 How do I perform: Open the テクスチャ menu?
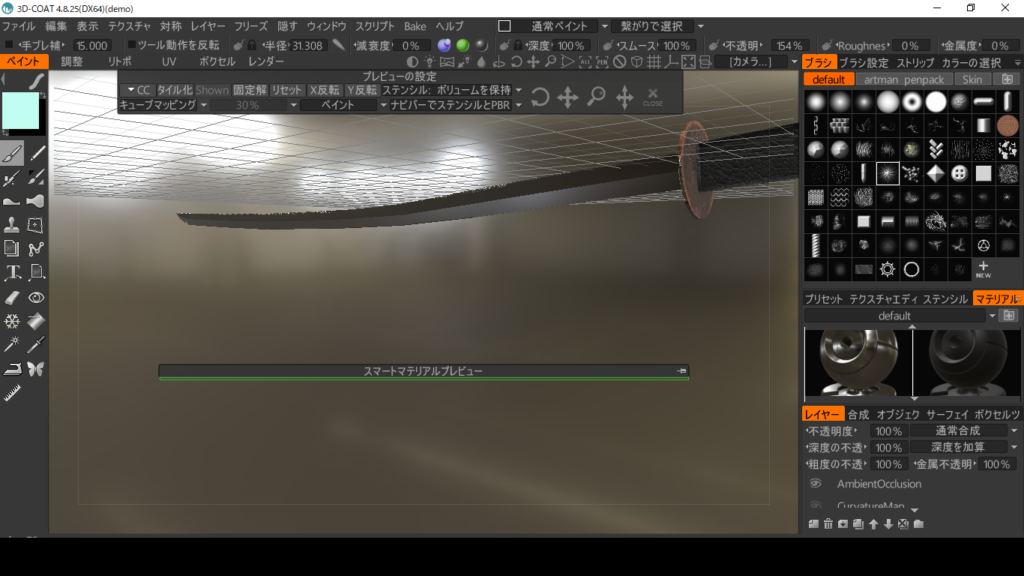pos(129,26)
